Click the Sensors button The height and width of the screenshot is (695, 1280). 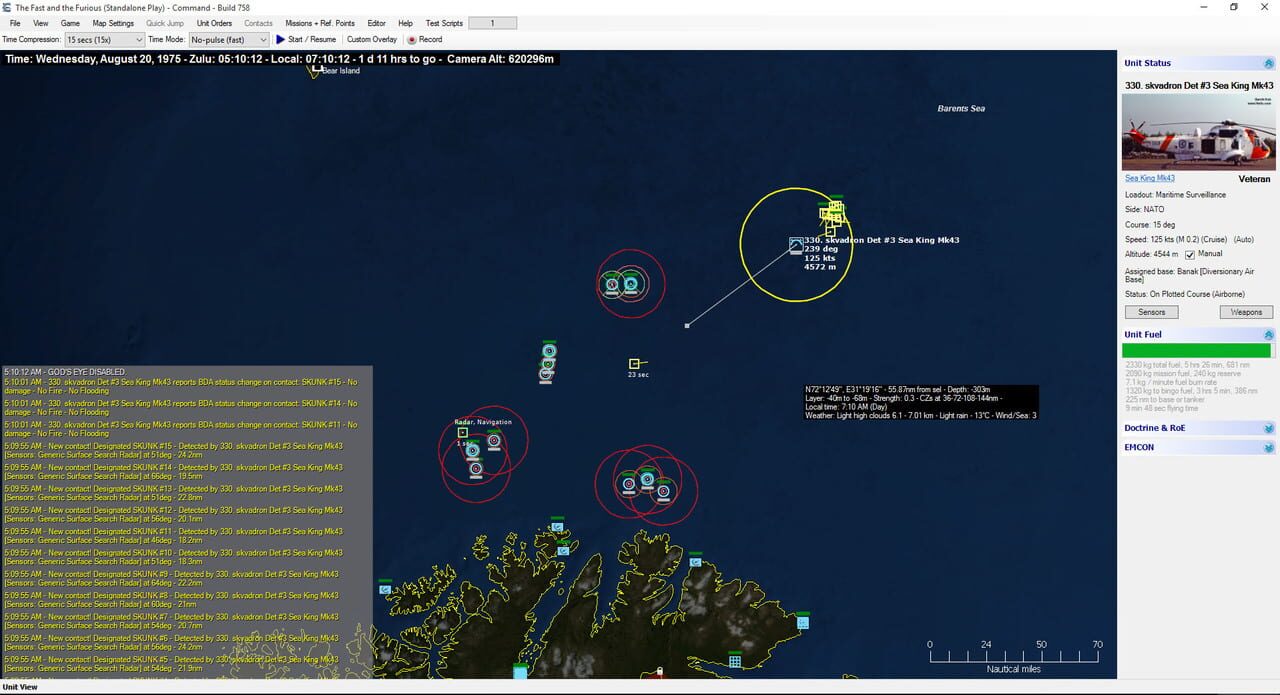coord(1151,311)
